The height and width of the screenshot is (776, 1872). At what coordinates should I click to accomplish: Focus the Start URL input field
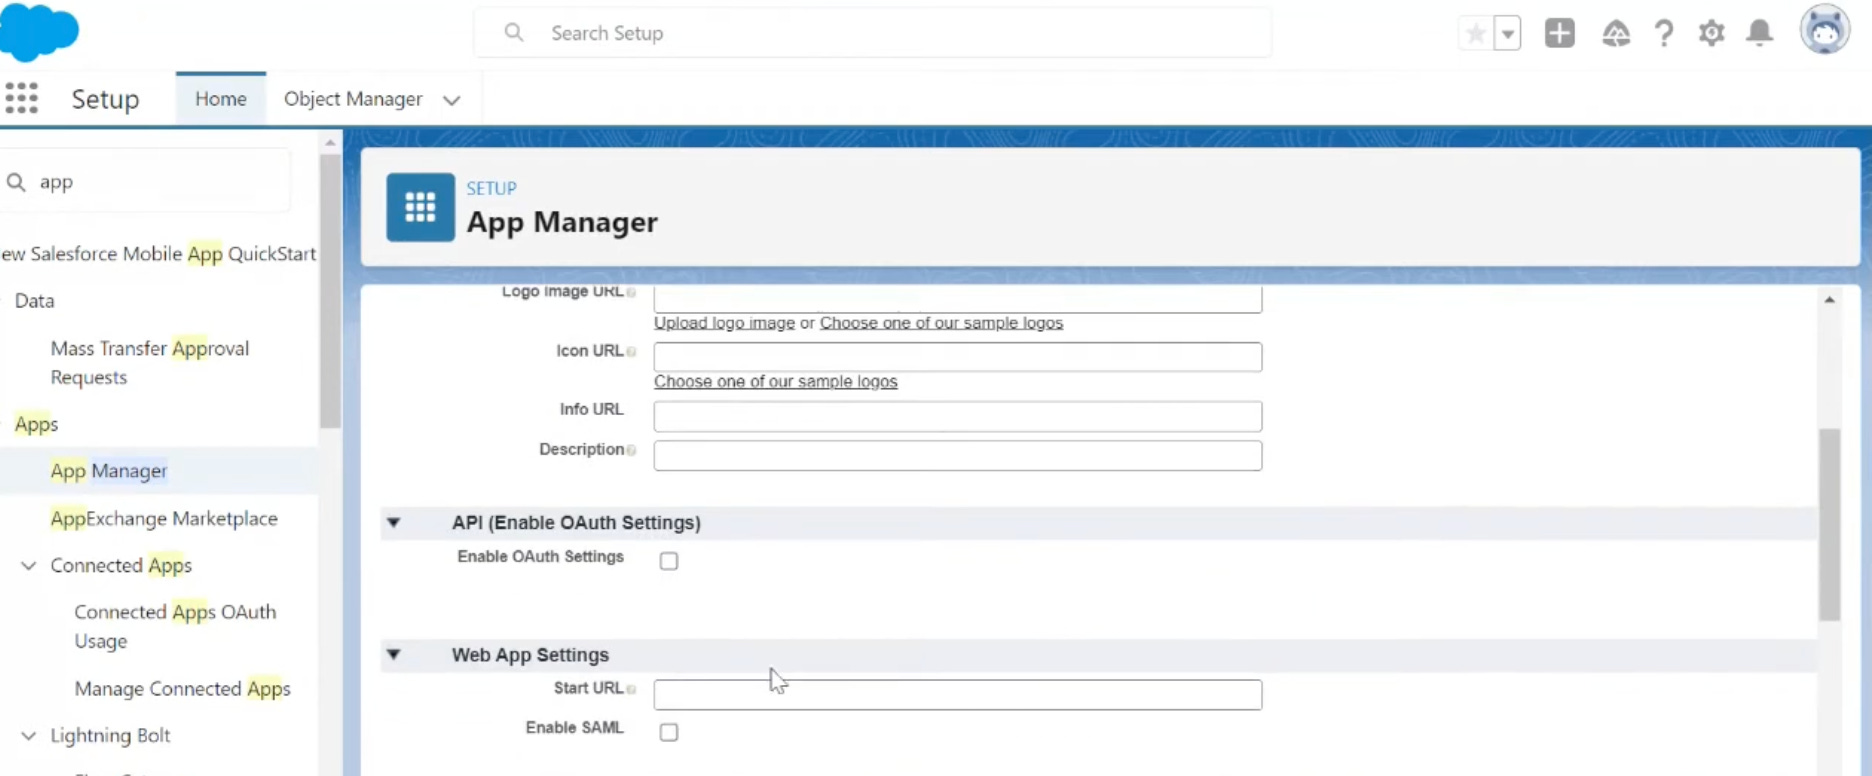click(958, 695)
